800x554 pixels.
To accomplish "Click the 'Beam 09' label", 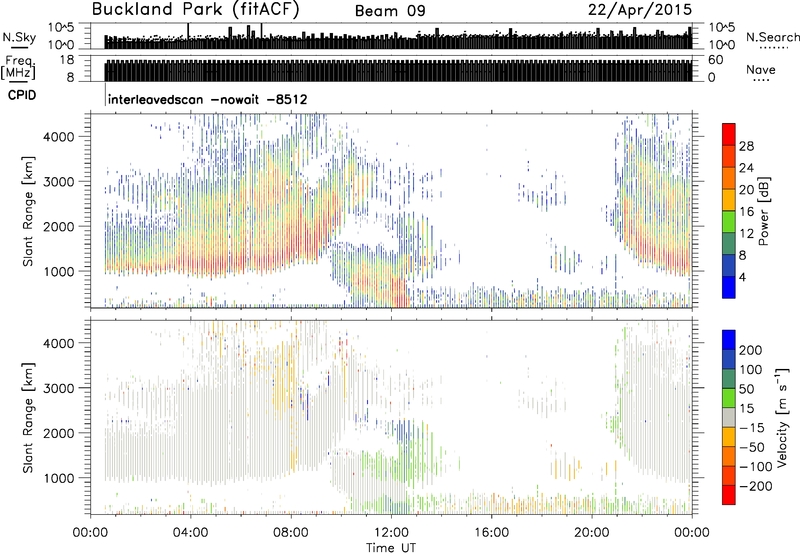I will tap(390, 11).
